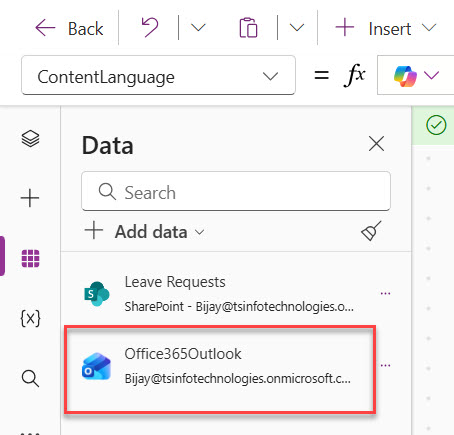454x435 pixels.
Task: Expand the Insert chevron
Action: click(x=429, y=28)
